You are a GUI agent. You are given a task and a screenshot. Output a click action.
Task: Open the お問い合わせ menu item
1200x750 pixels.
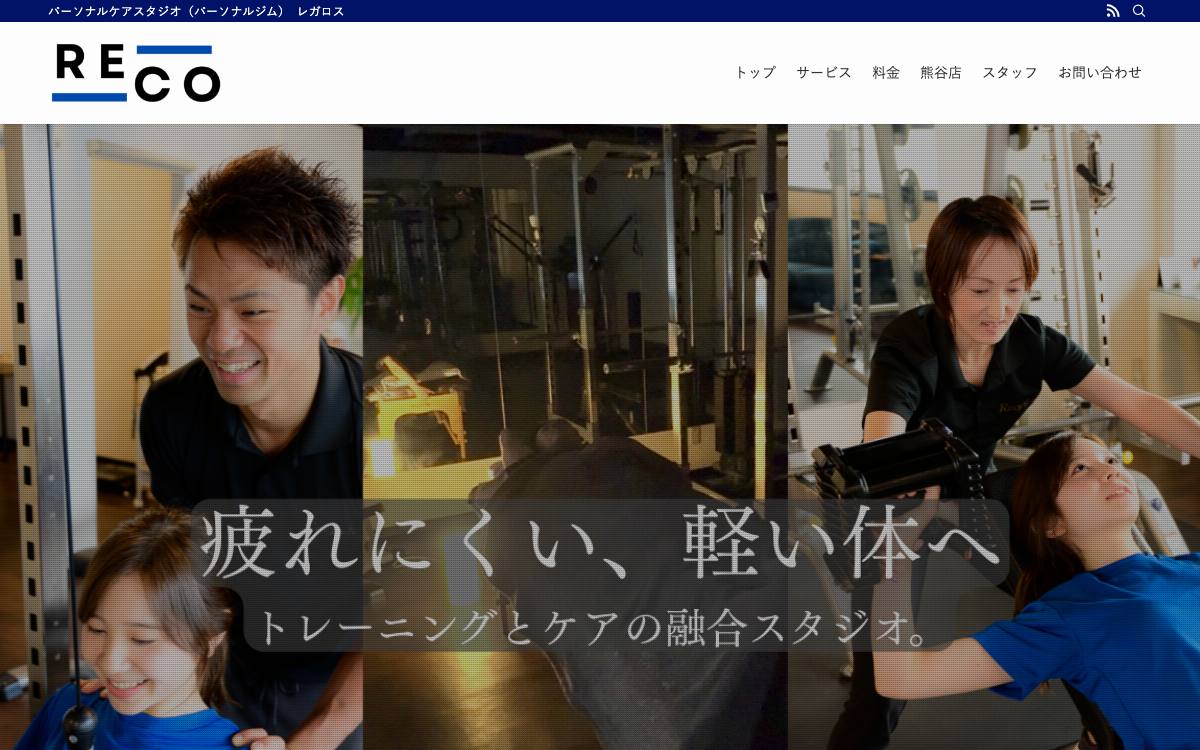(1100, 73)
